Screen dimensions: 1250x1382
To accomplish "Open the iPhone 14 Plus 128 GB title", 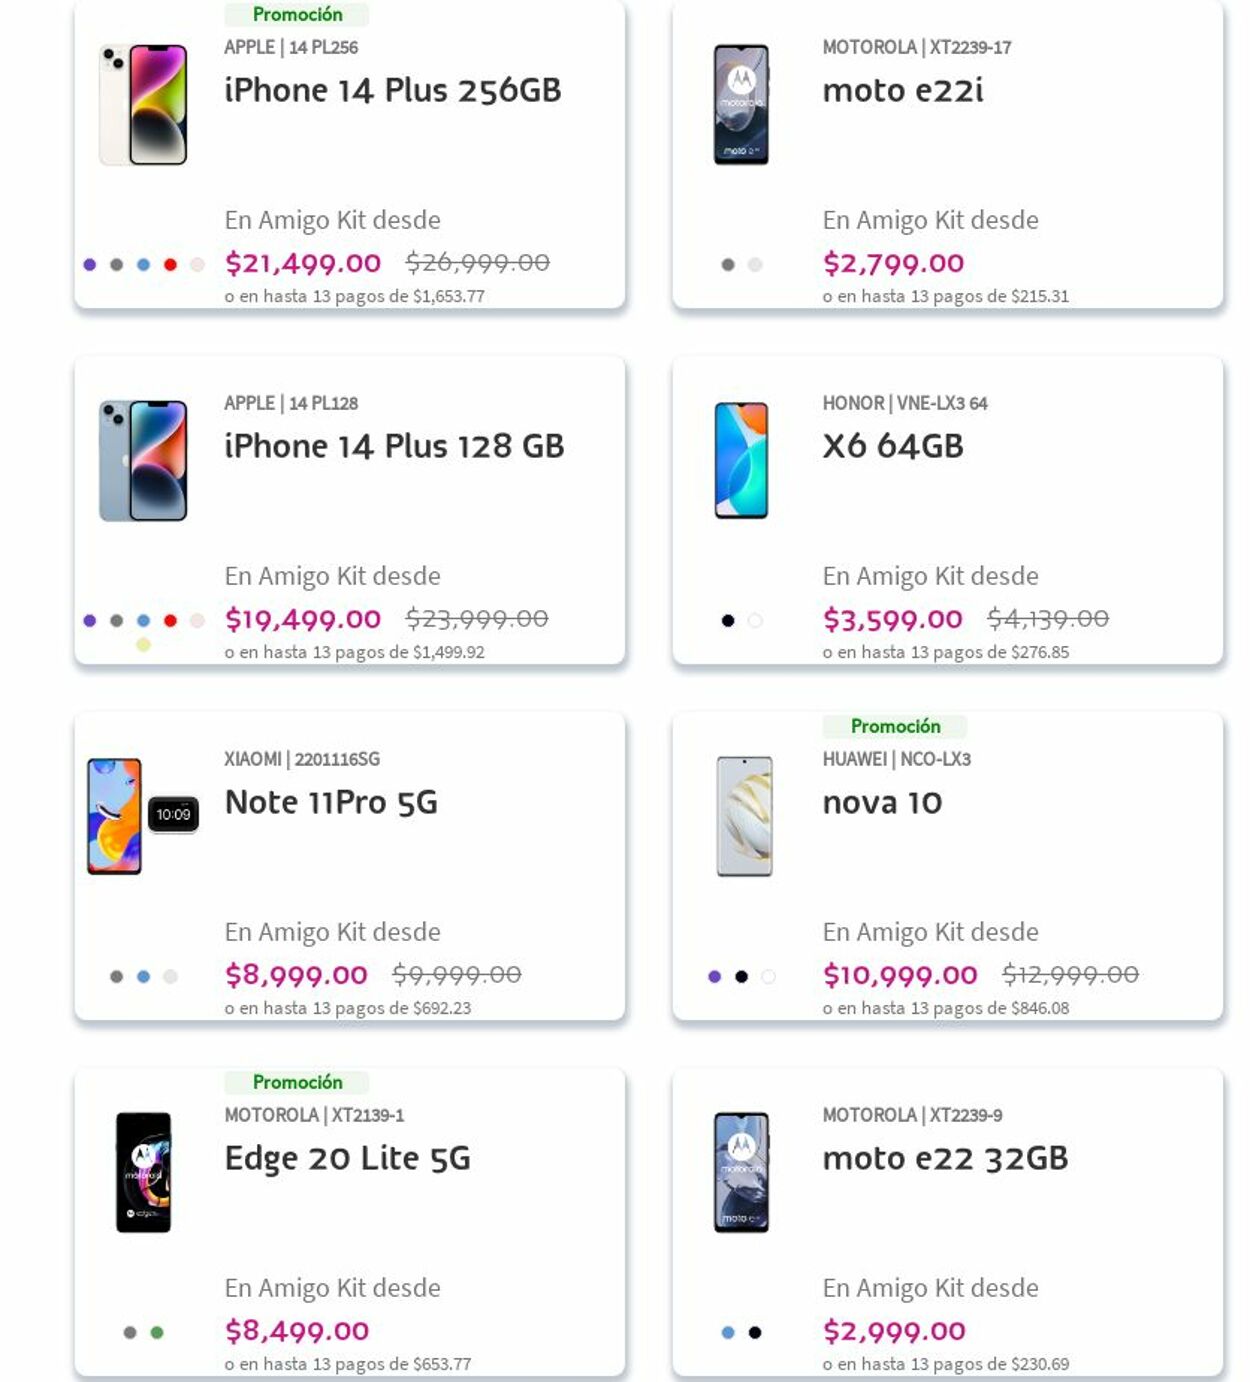I will coord(394,446).
